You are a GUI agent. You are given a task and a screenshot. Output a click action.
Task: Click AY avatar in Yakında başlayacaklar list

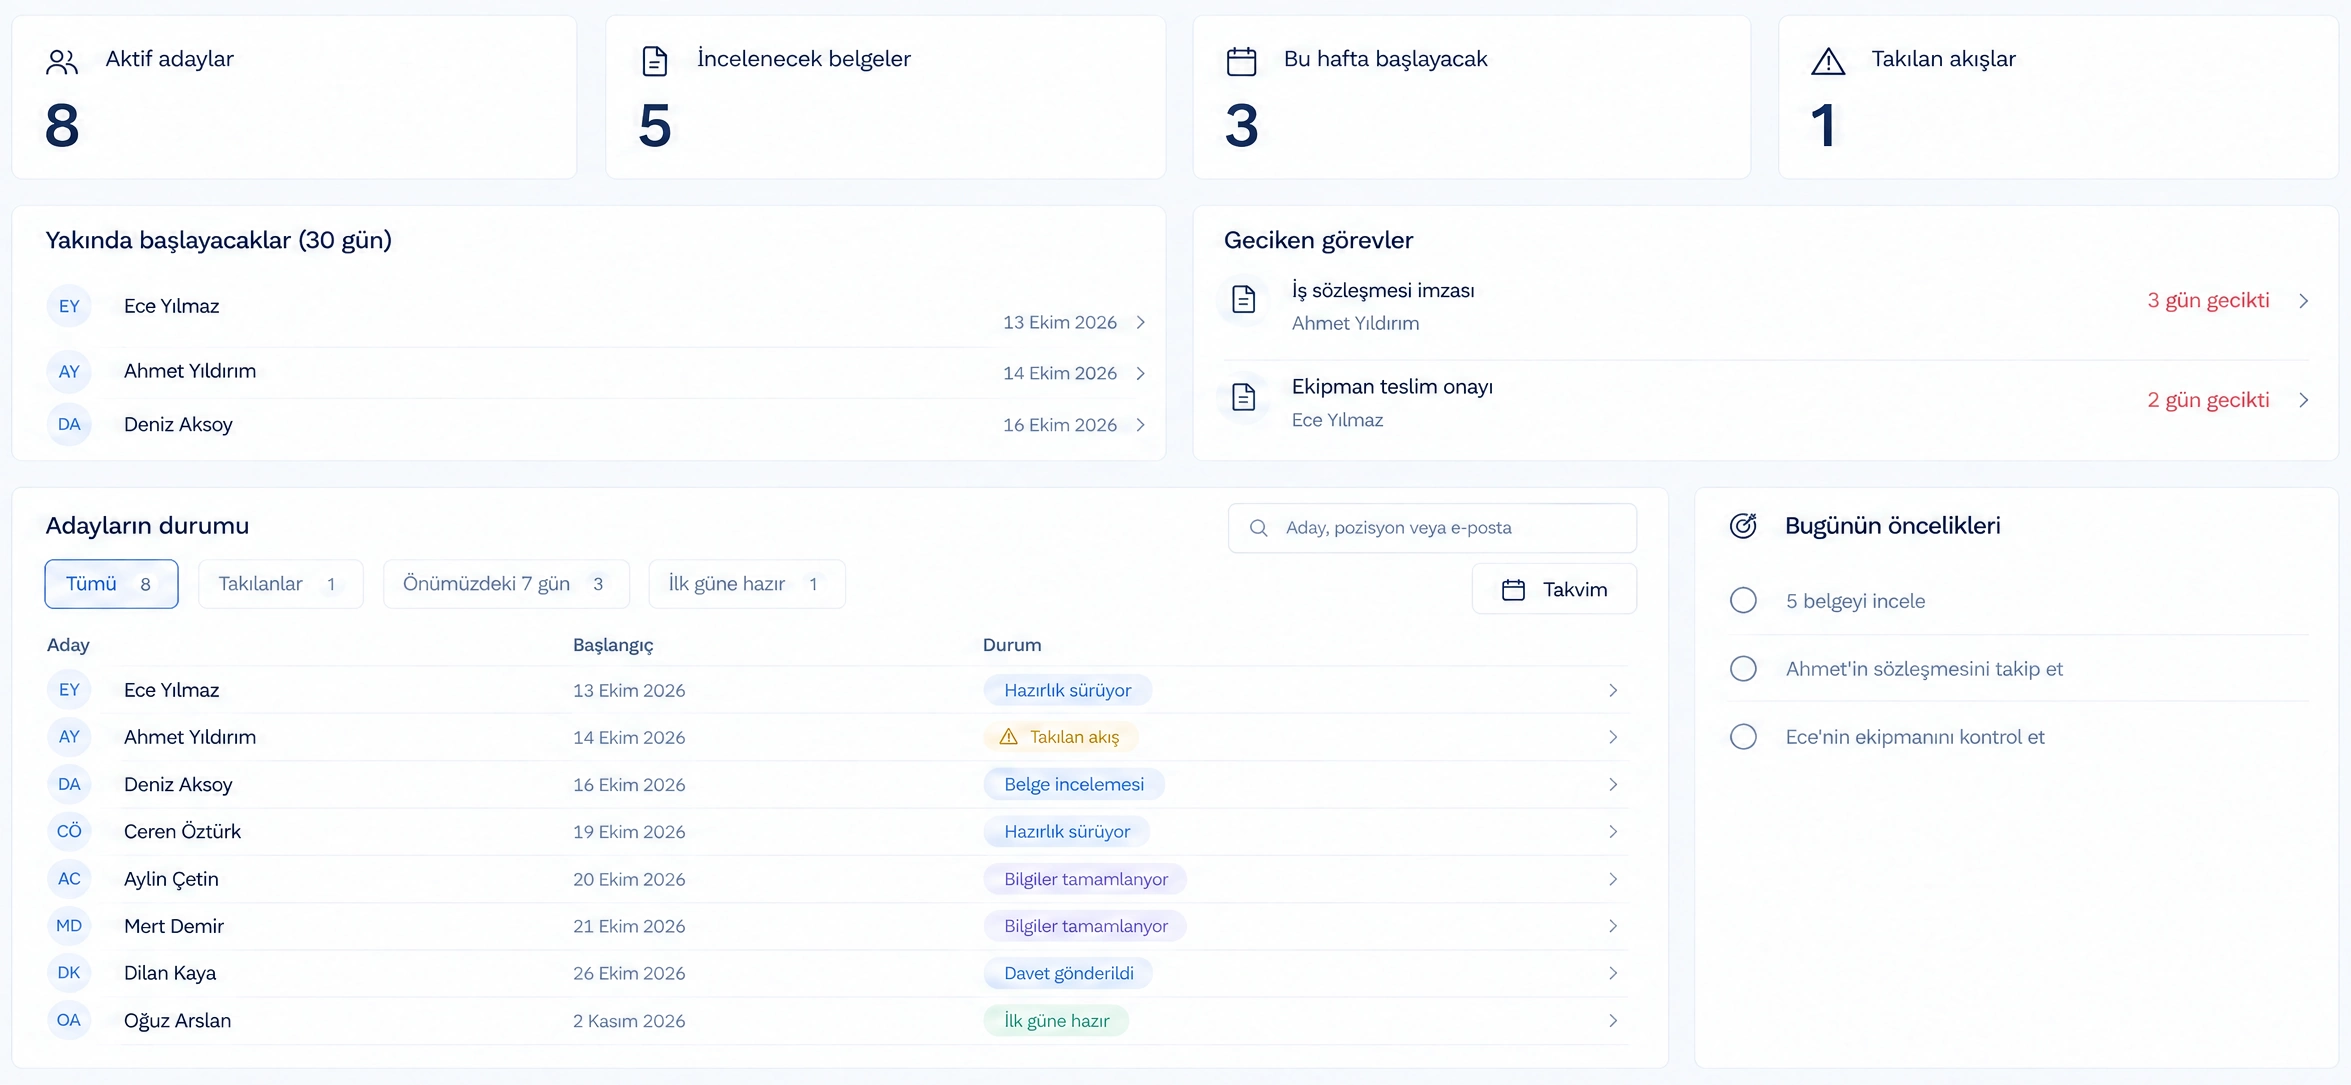click(69, 372)
